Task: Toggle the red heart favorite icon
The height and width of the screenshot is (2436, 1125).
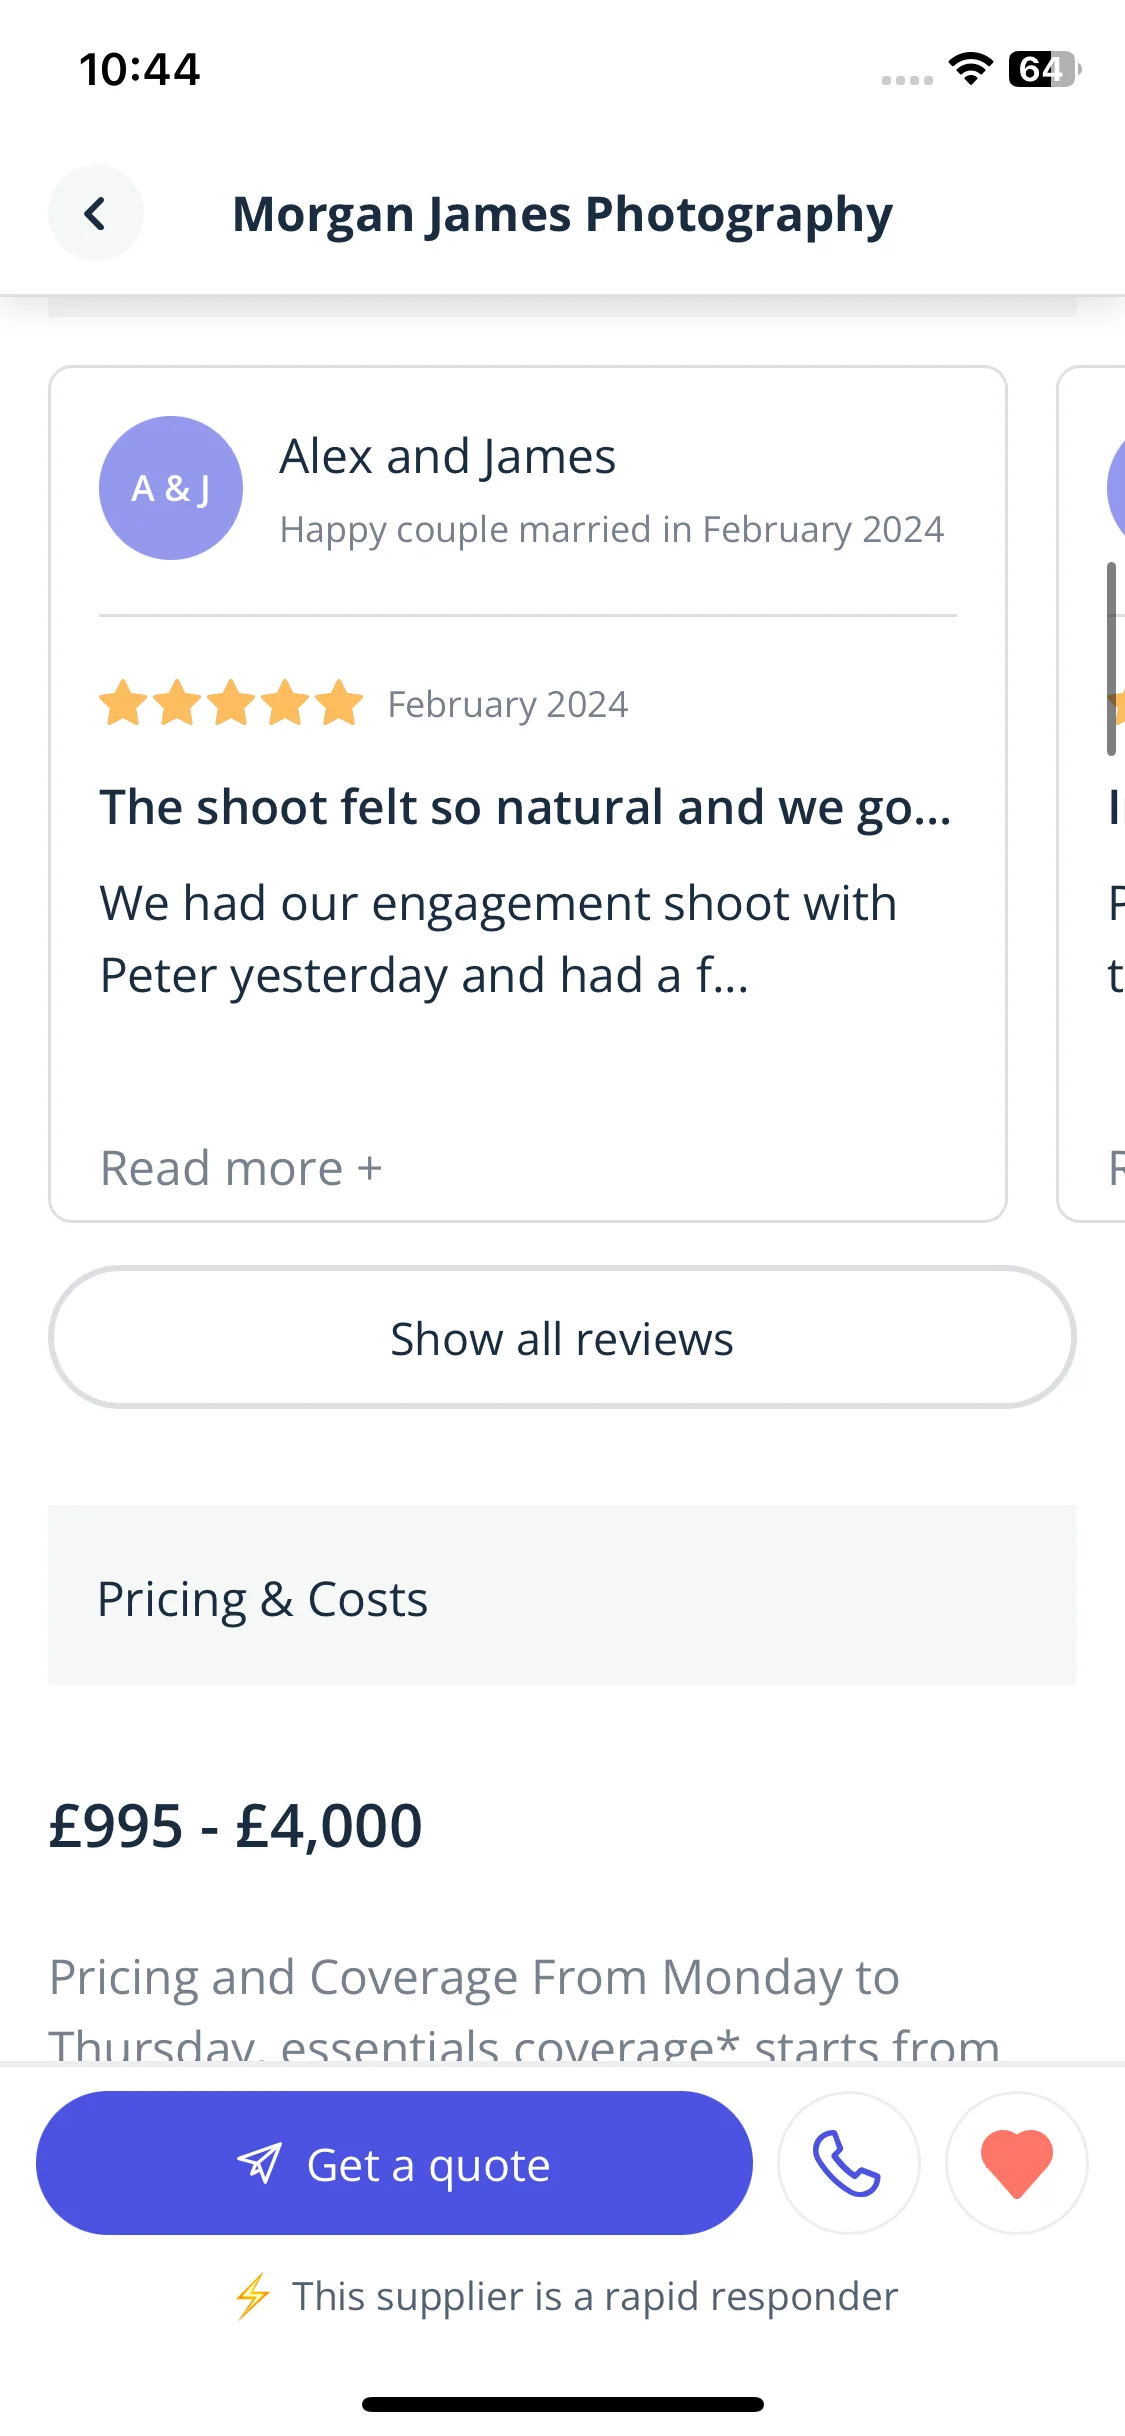Action: [x=1017, y=2162]
